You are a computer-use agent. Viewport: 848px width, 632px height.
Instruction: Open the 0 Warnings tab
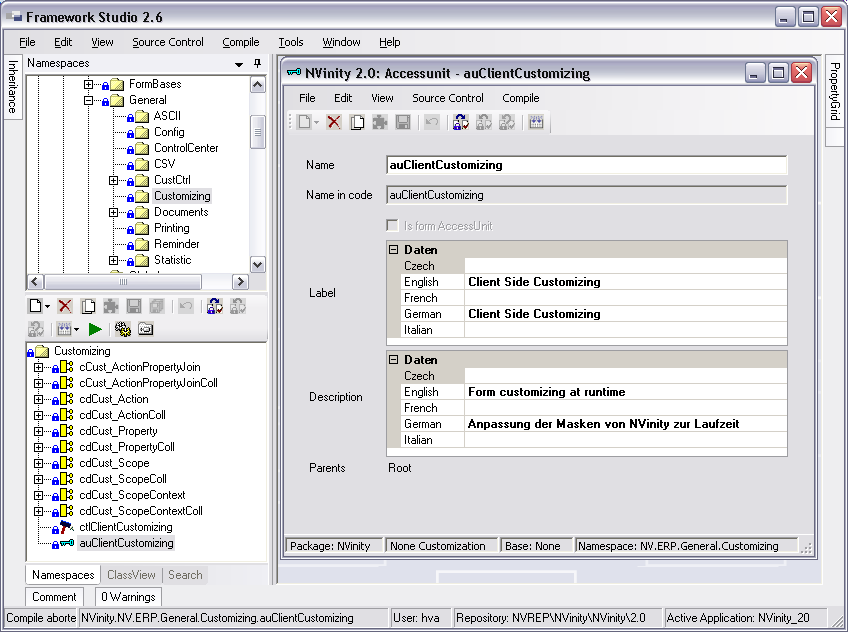click(128, 597)
